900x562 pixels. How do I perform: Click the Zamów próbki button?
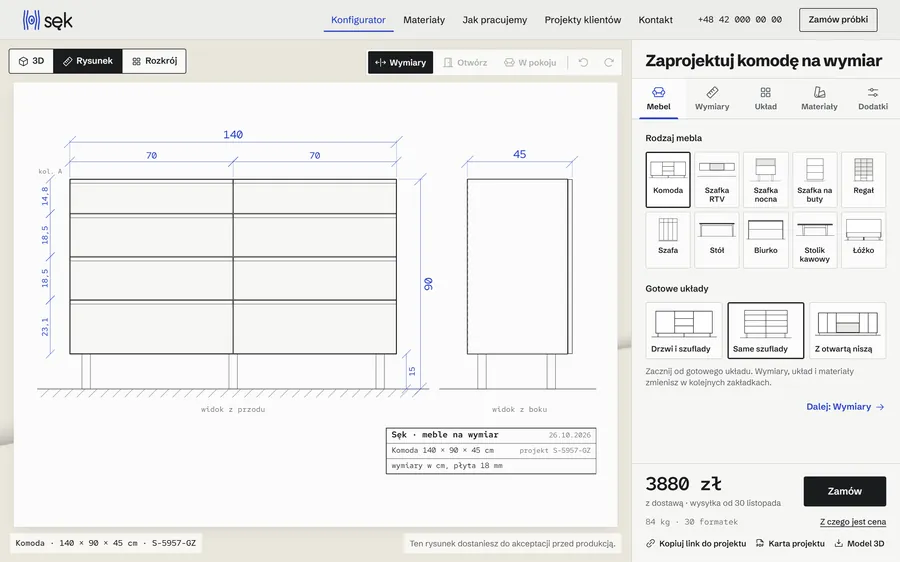pos(838,20)
